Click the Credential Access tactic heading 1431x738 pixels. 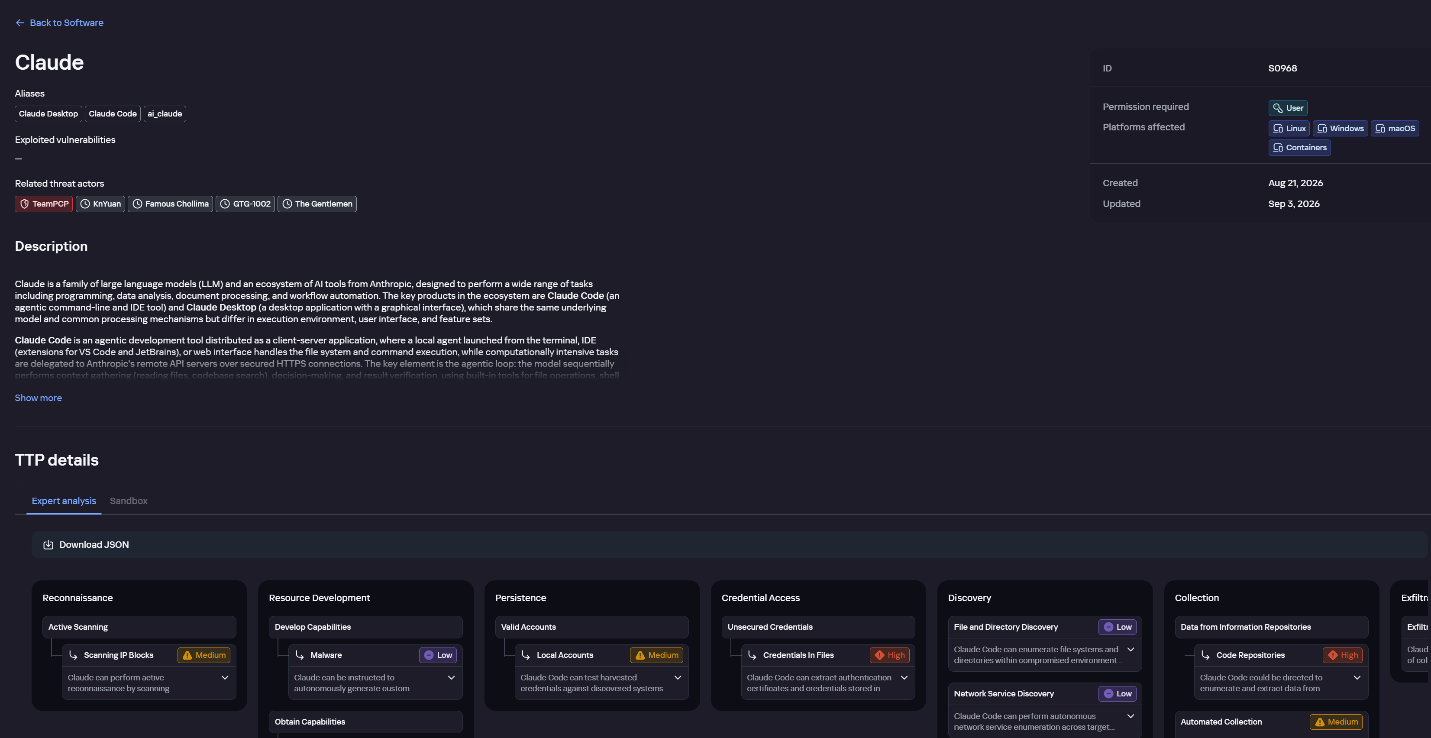[761, 598]
